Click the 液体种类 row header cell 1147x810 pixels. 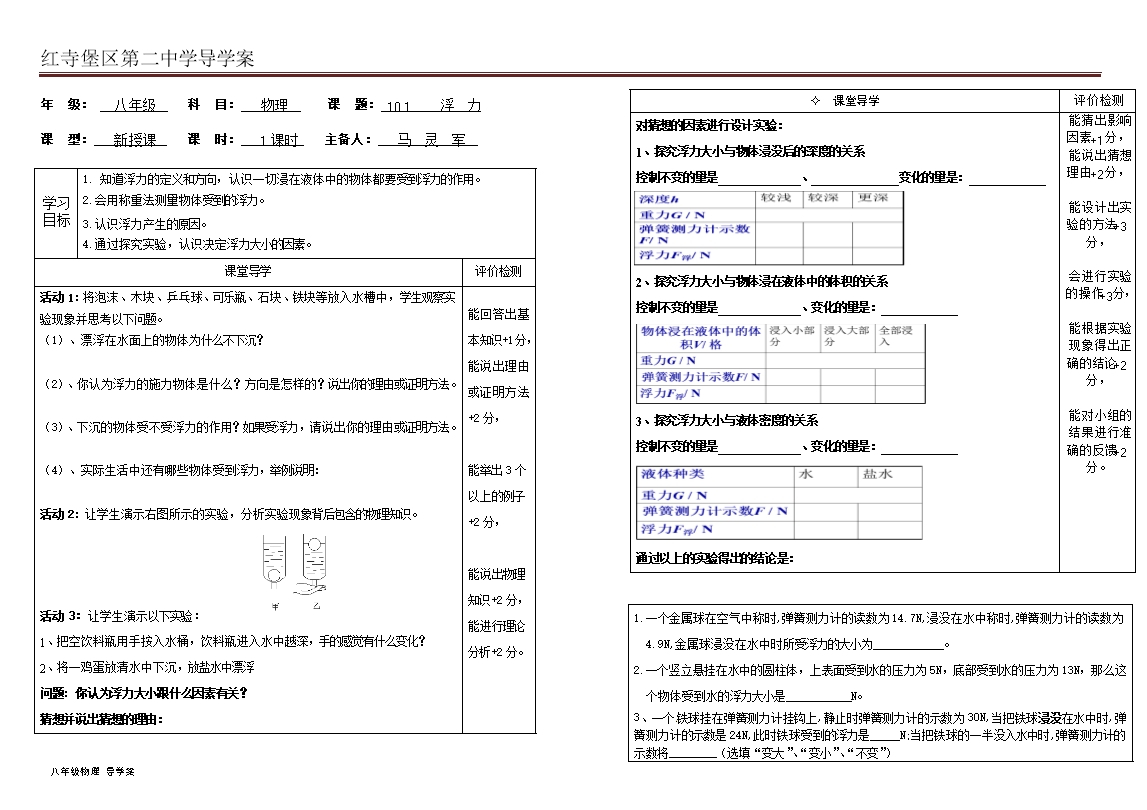coord(672,474)
